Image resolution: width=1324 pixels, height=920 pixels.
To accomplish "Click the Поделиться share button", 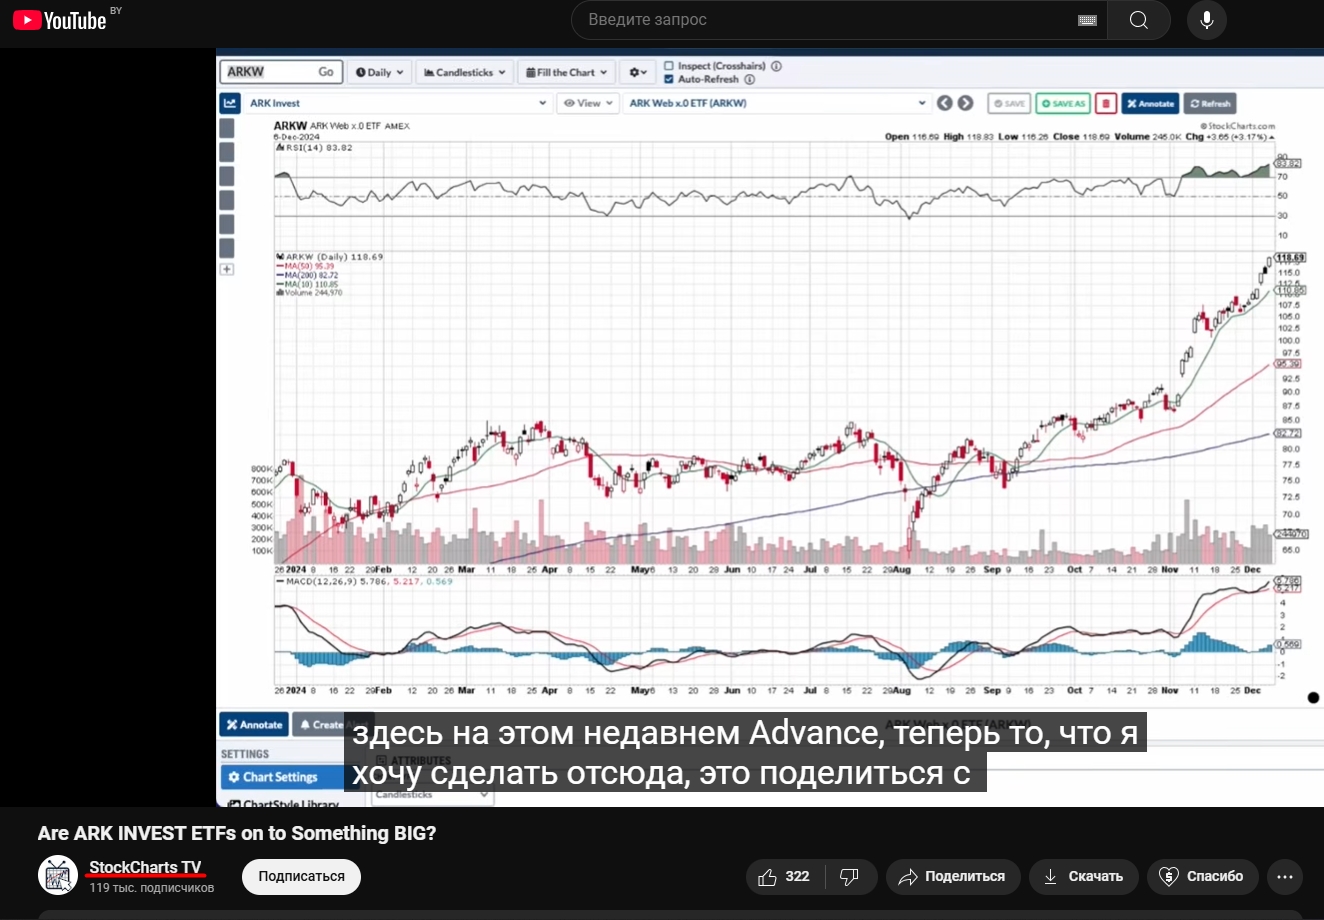I will pos(952,876).
